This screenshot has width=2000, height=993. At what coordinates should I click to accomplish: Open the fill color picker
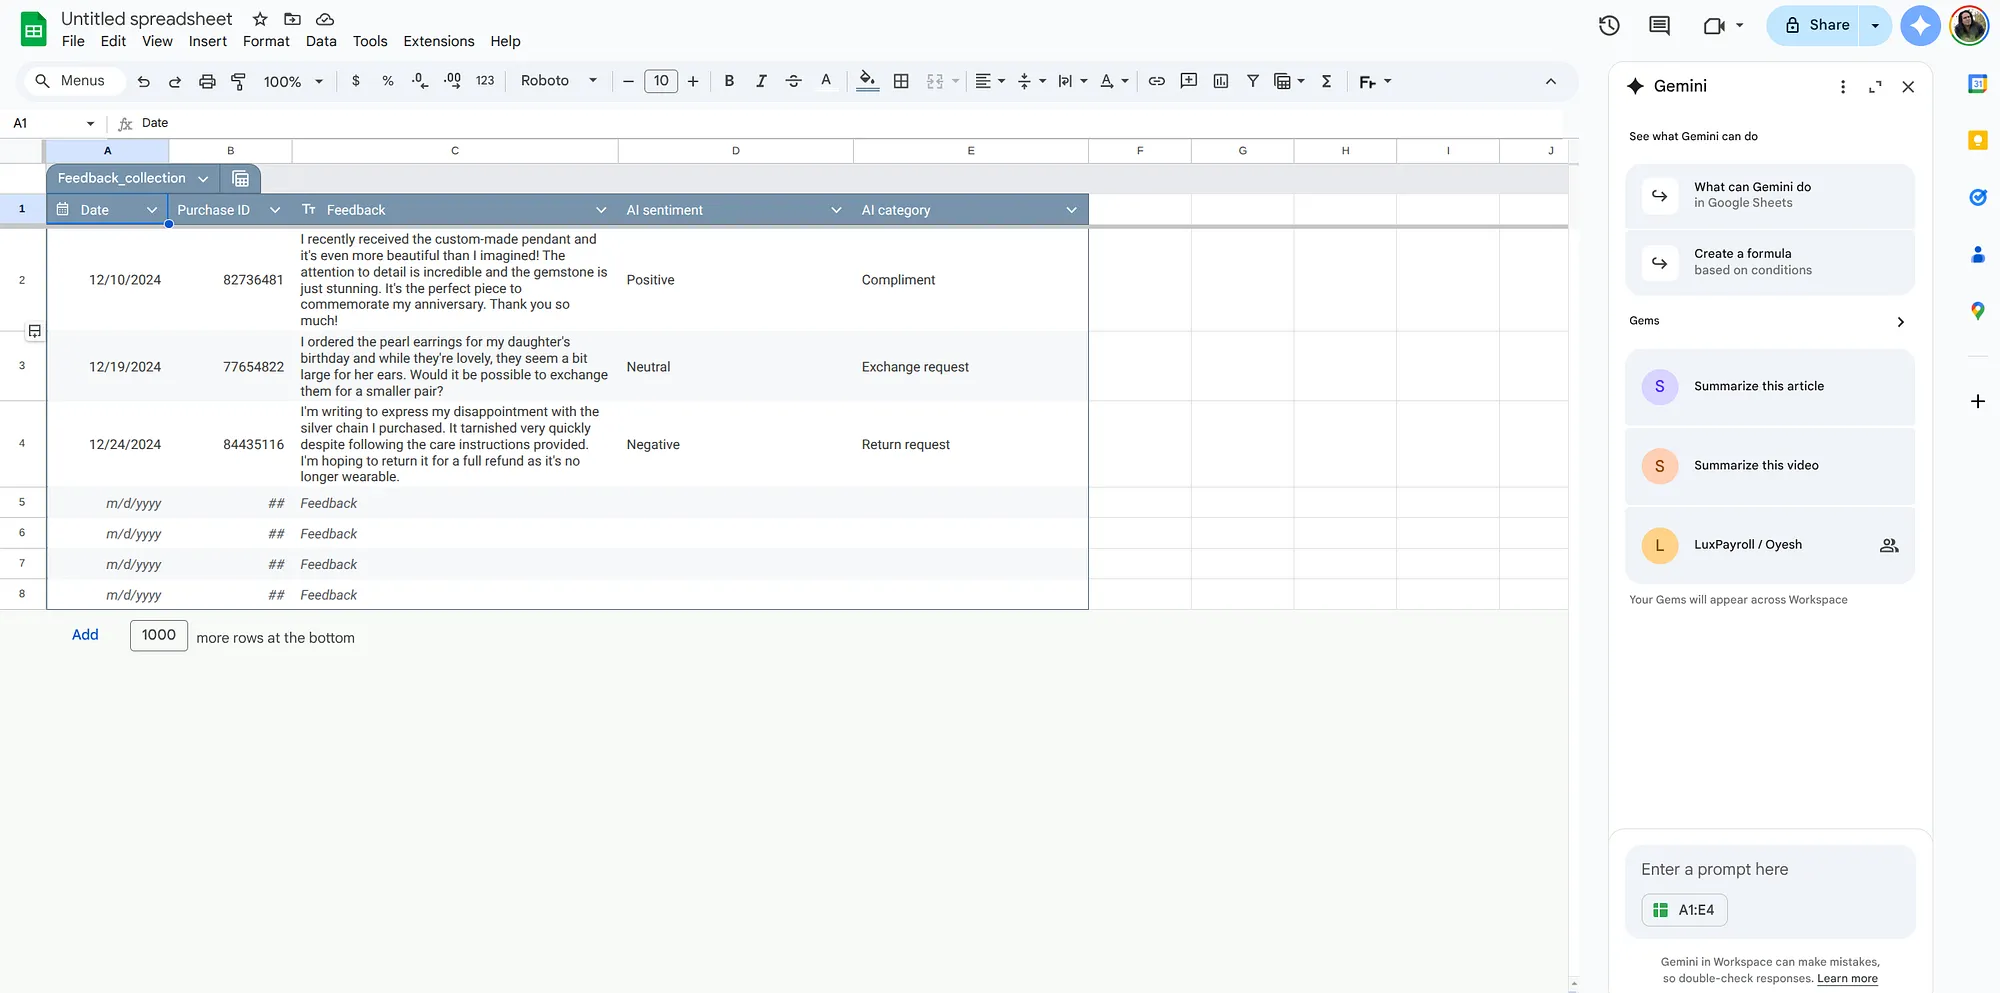pos(867,81)
